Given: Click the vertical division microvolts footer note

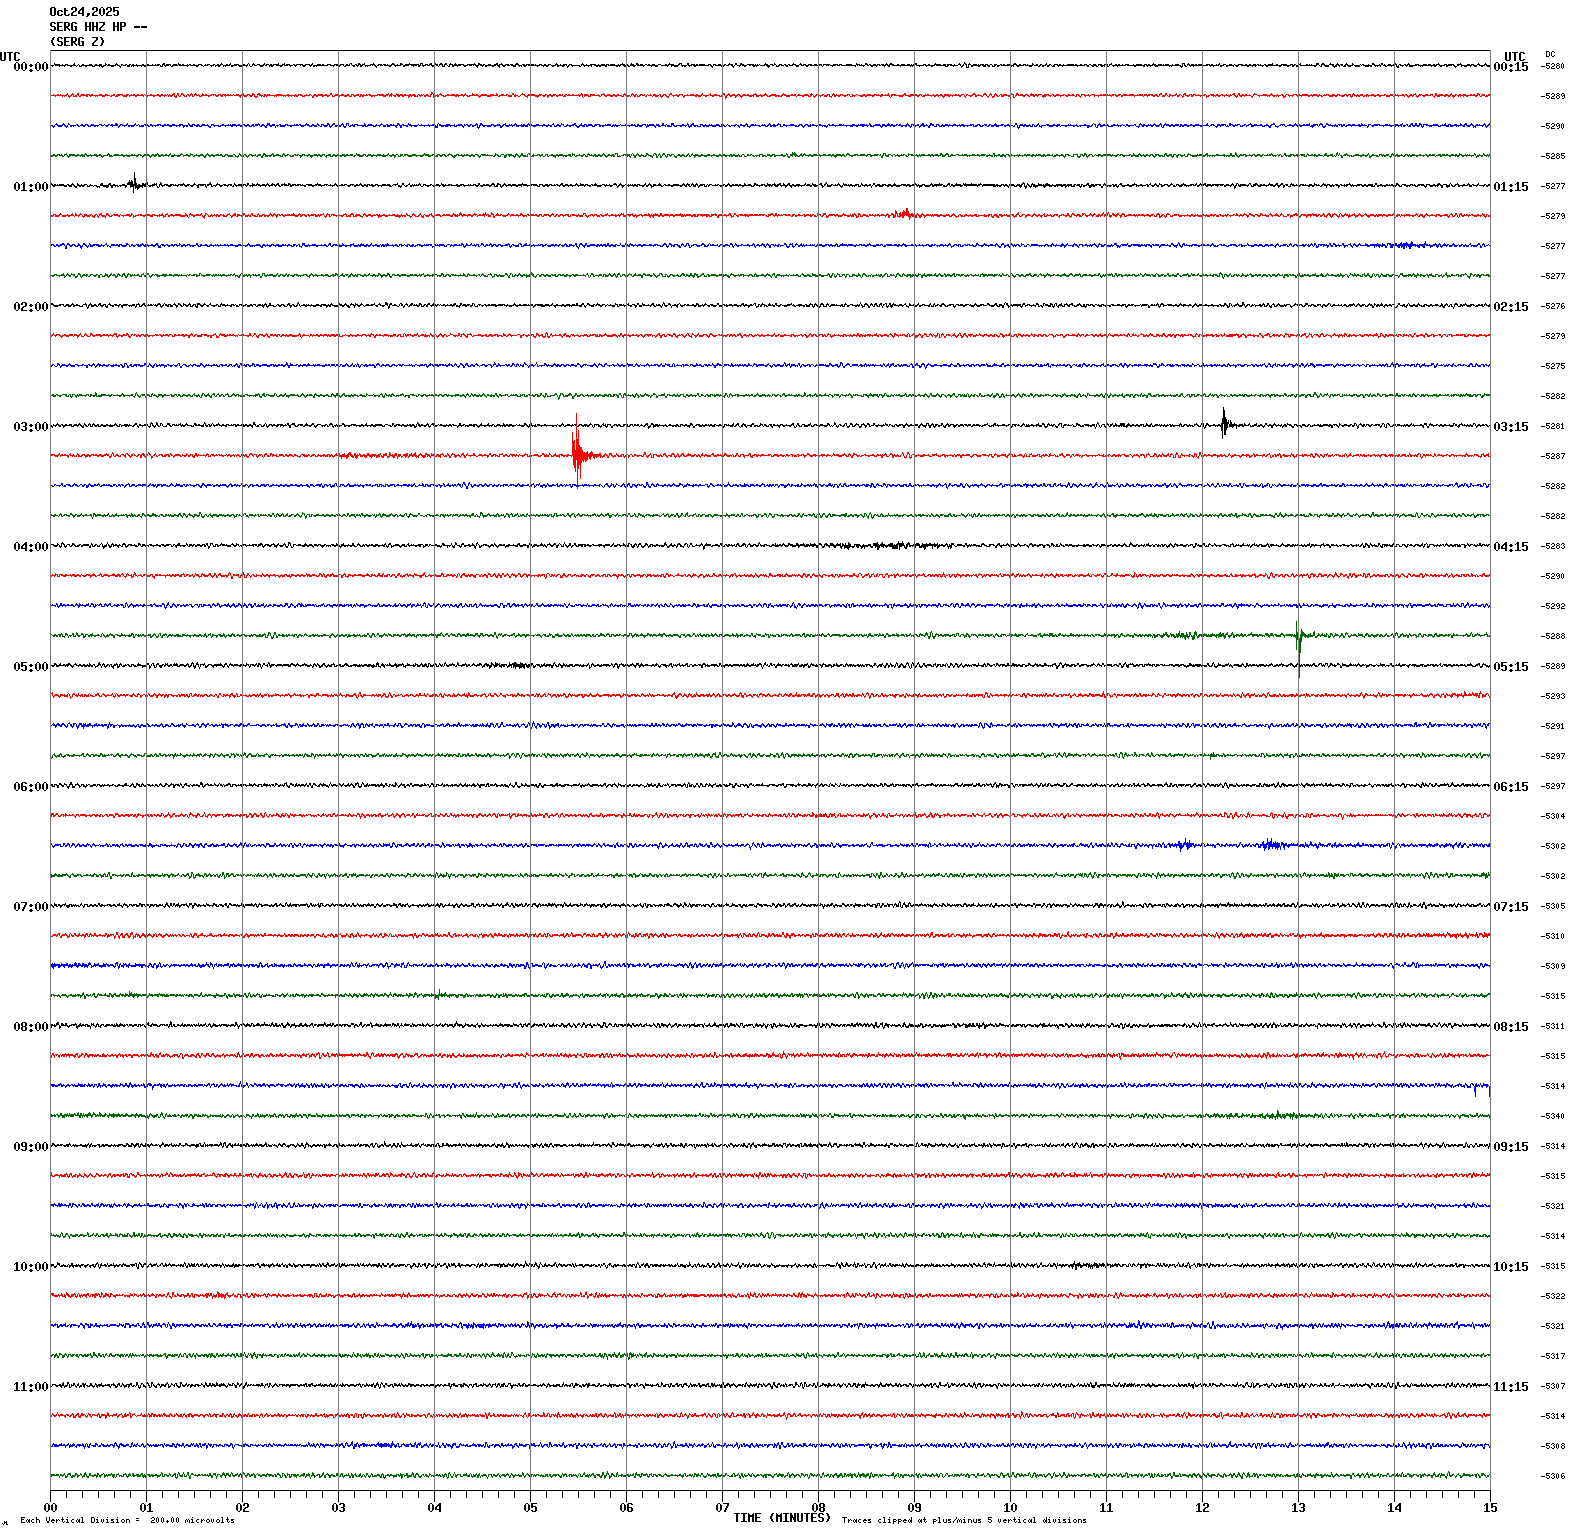Looking at the screenshot, I should point(127,1521).
